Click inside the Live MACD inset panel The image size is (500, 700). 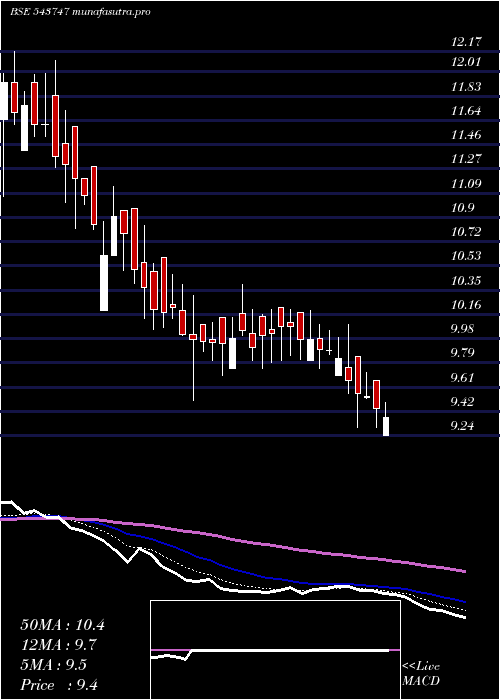tap(275, 650)
